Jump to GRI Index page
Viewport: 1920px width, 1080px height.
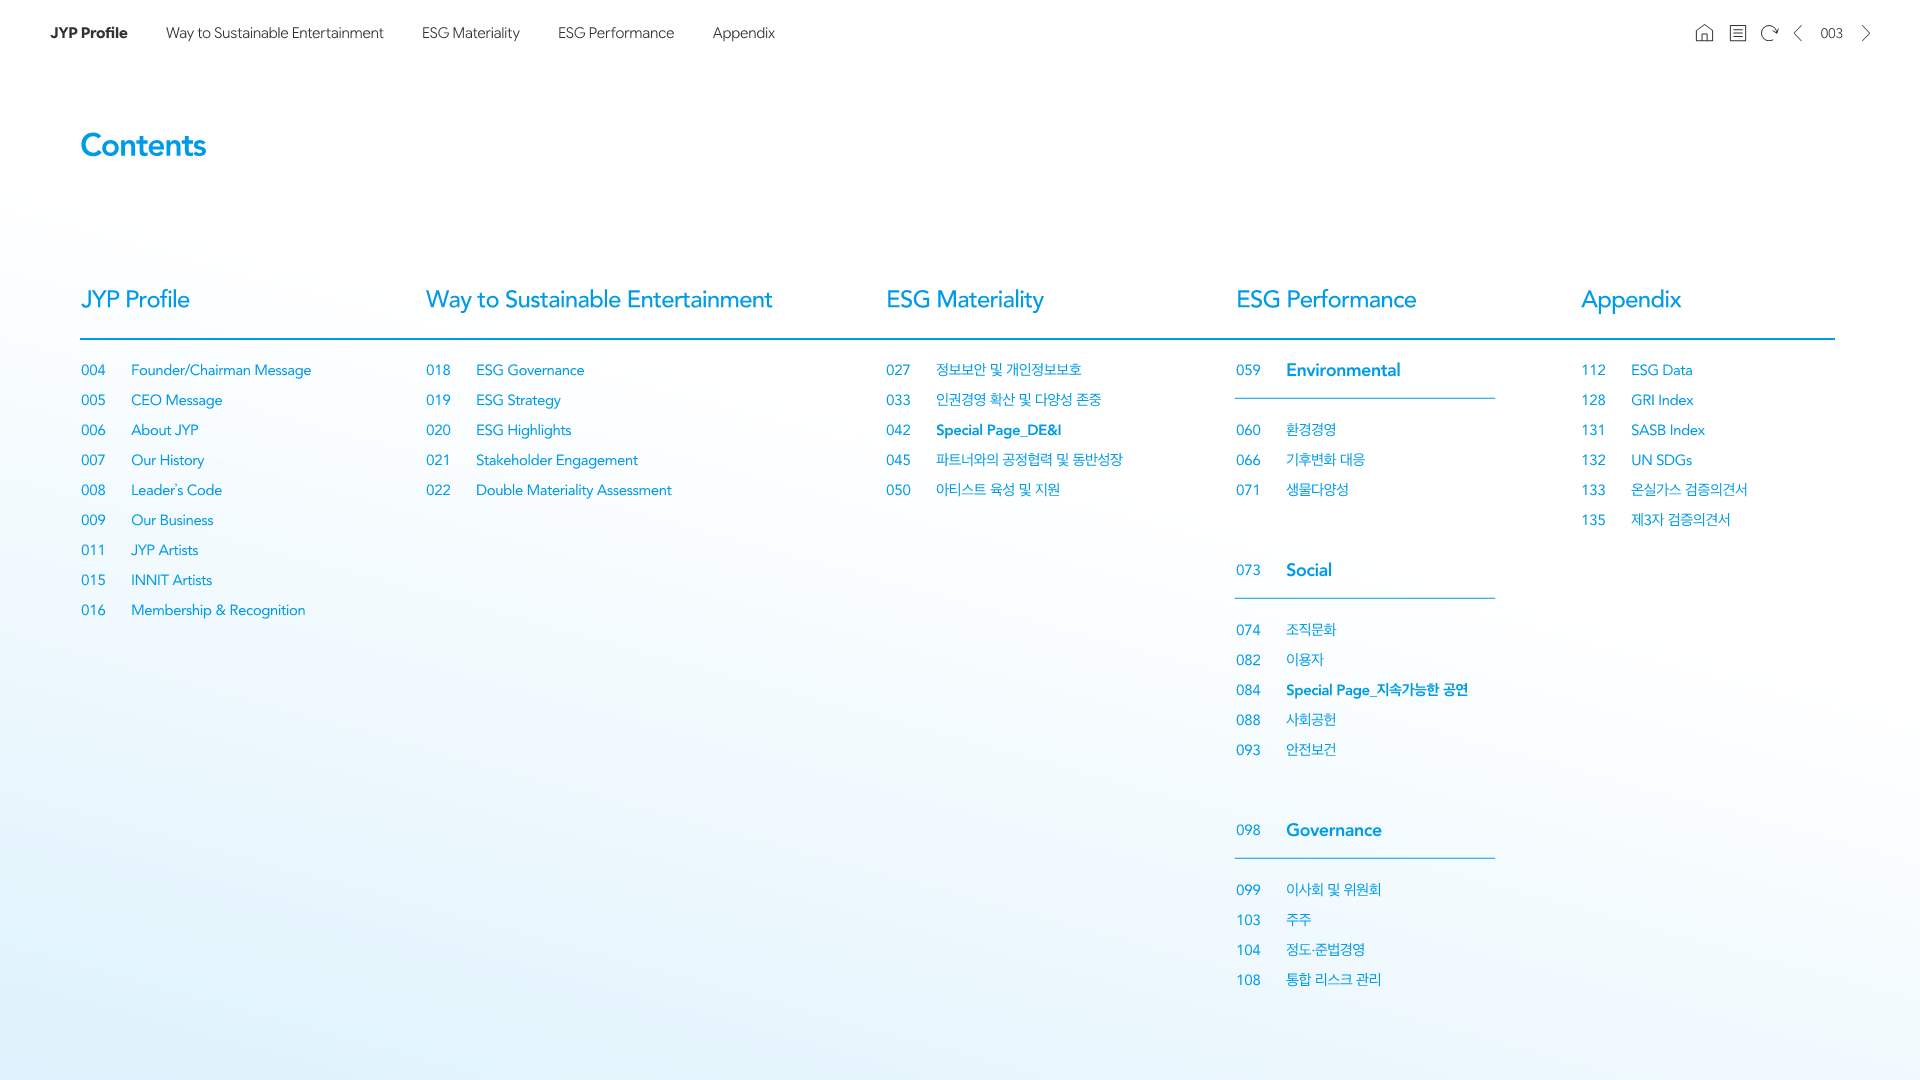coord(1662,400)
